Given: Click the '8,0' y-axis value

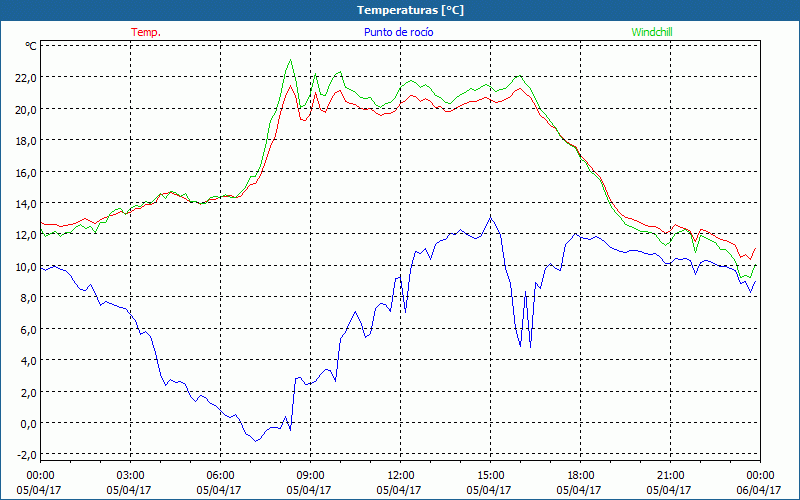Looking at the screenshot, I should tap(29, 298).
